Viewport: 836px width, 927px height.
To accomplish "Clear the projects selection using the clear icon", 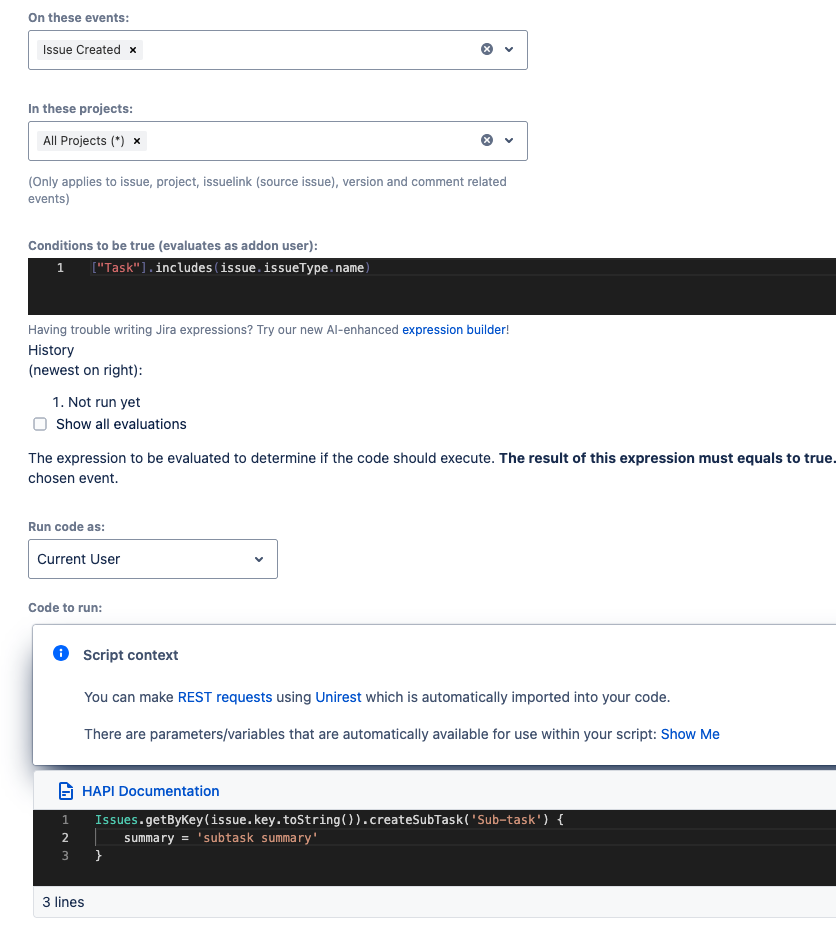I will click(486, 140).
